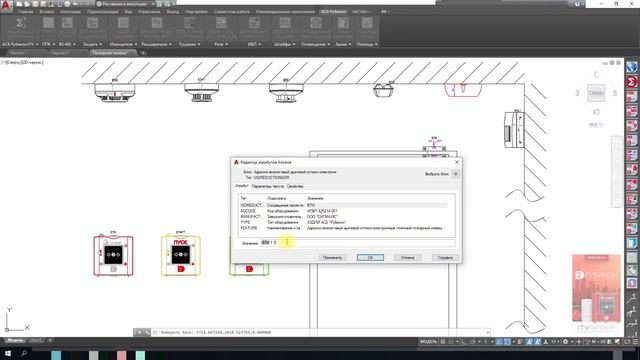Toggle snap mode in the status bar
This screenshot has height=360, width=640.
coord(451,342)
